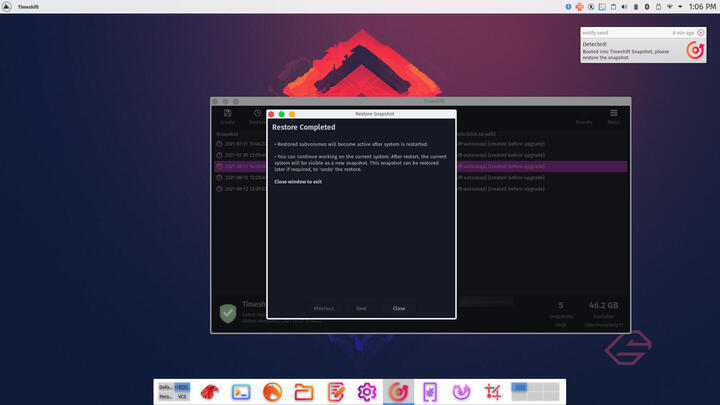Select the 2021-07-21 snapshot row
The image size is (720, 405).
tap(421, 144)
